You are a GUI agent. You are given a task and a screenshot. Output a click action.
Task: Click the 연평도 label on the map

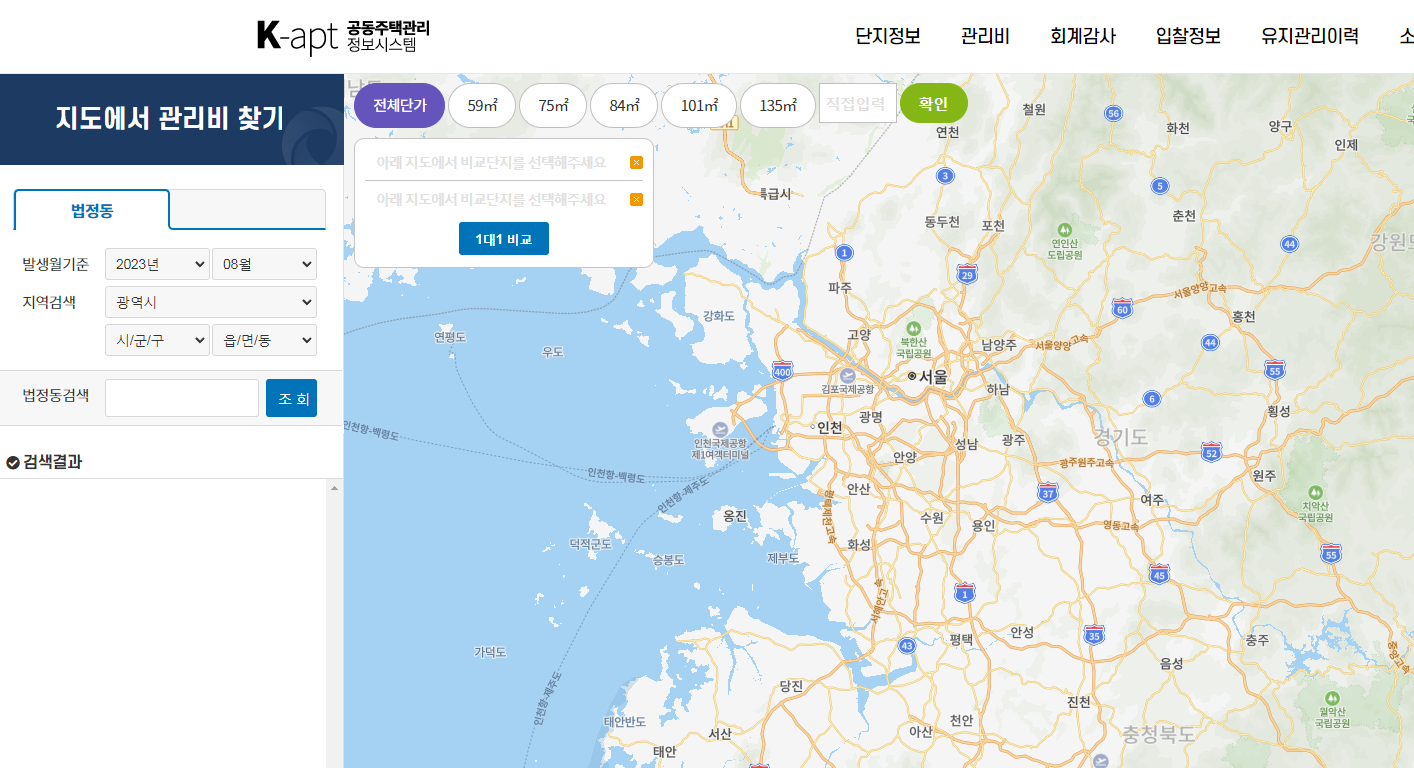click(450, 337)
